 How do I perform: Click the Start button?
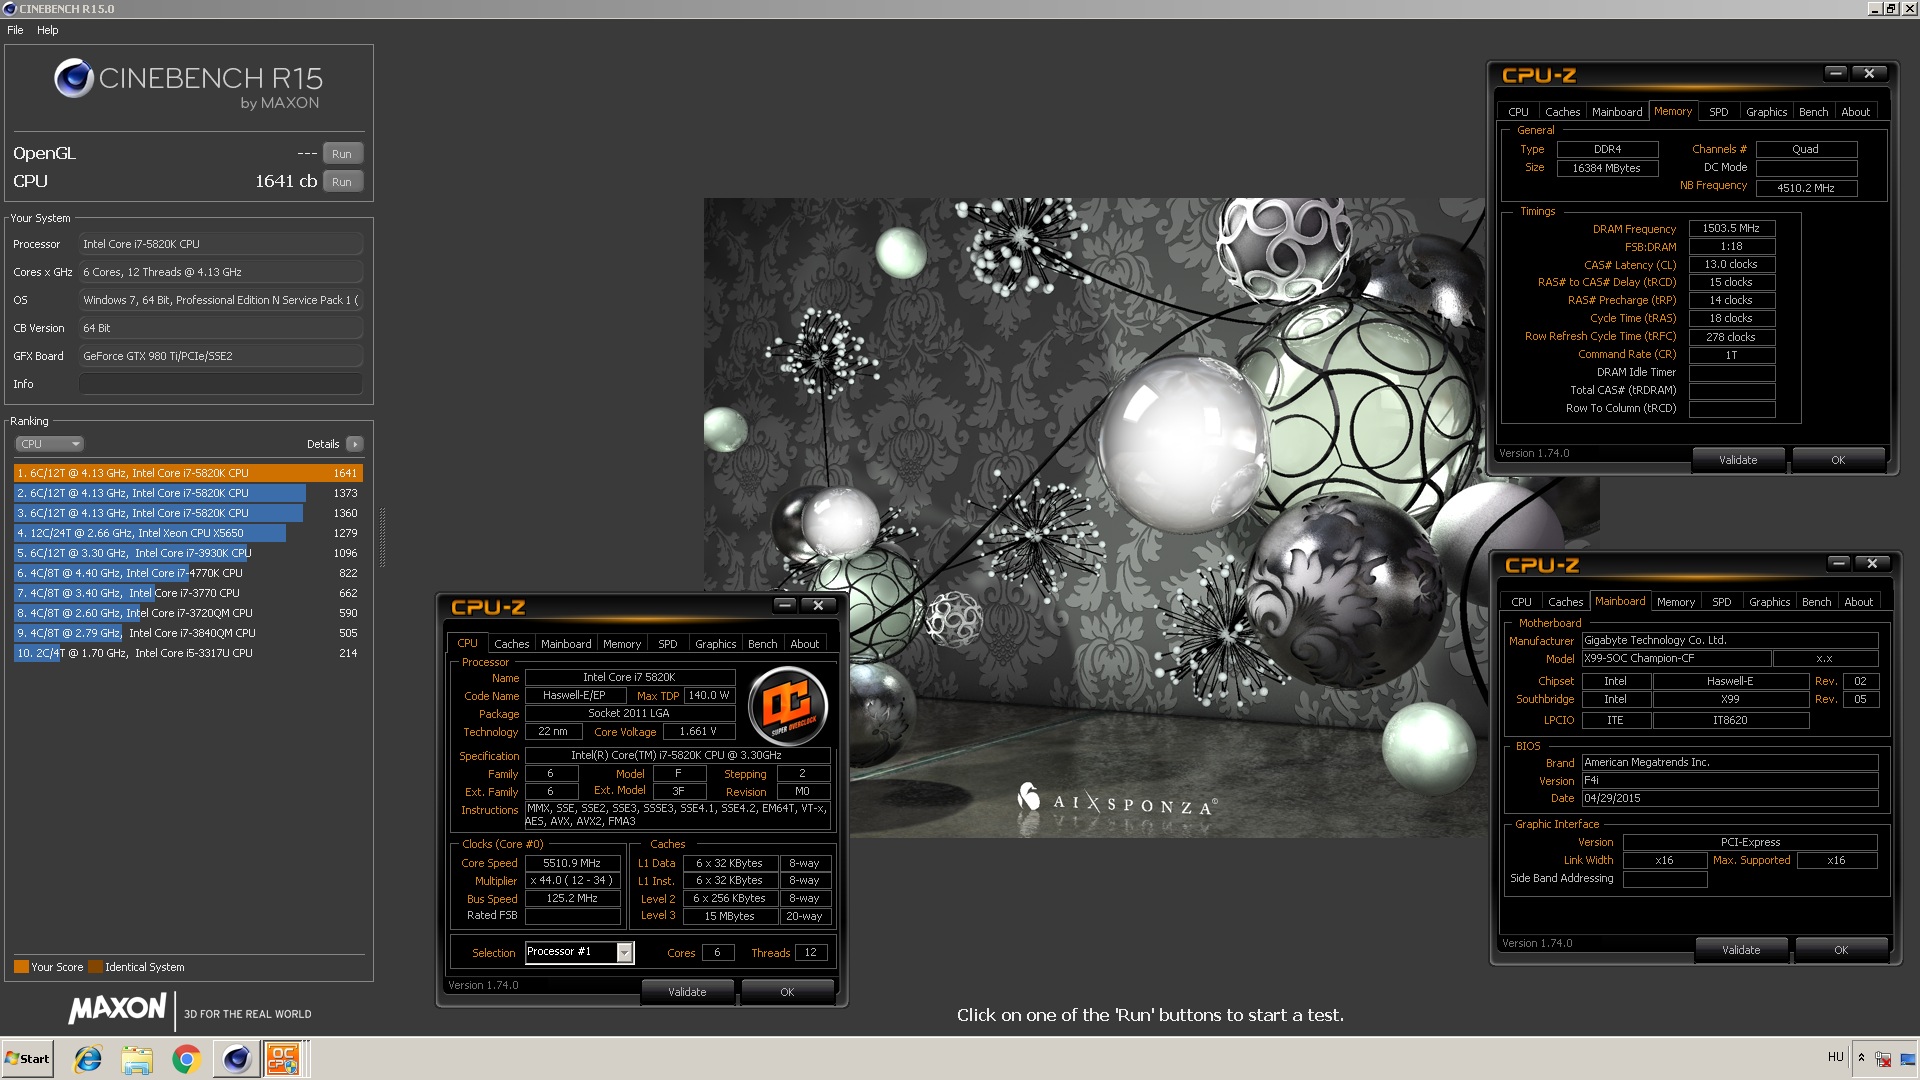pyautogui.click(x=27, y=1058)
